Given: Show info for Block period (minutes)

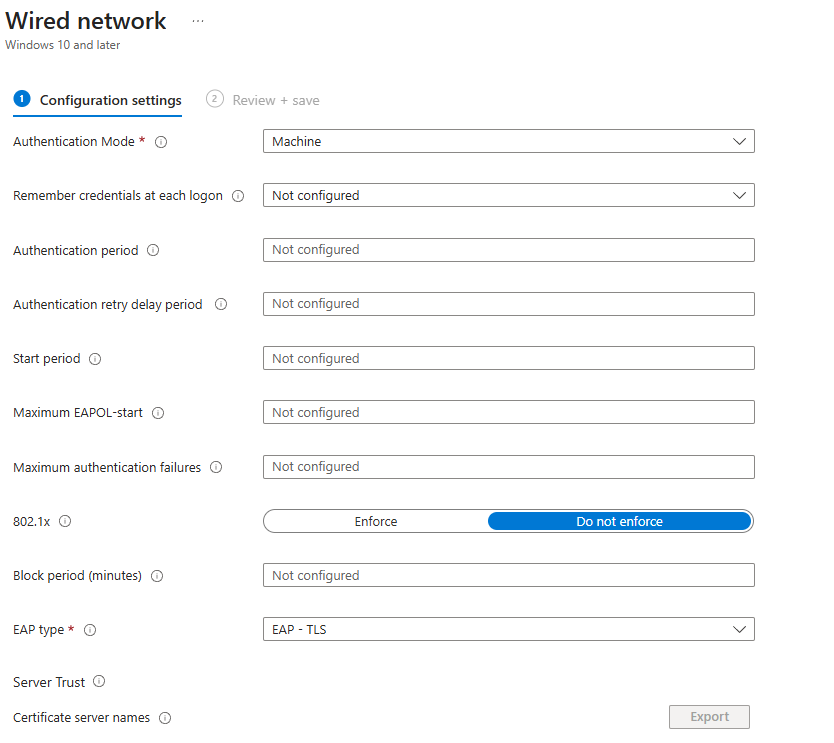Looking at the screenshot, I should pos(157,576).
